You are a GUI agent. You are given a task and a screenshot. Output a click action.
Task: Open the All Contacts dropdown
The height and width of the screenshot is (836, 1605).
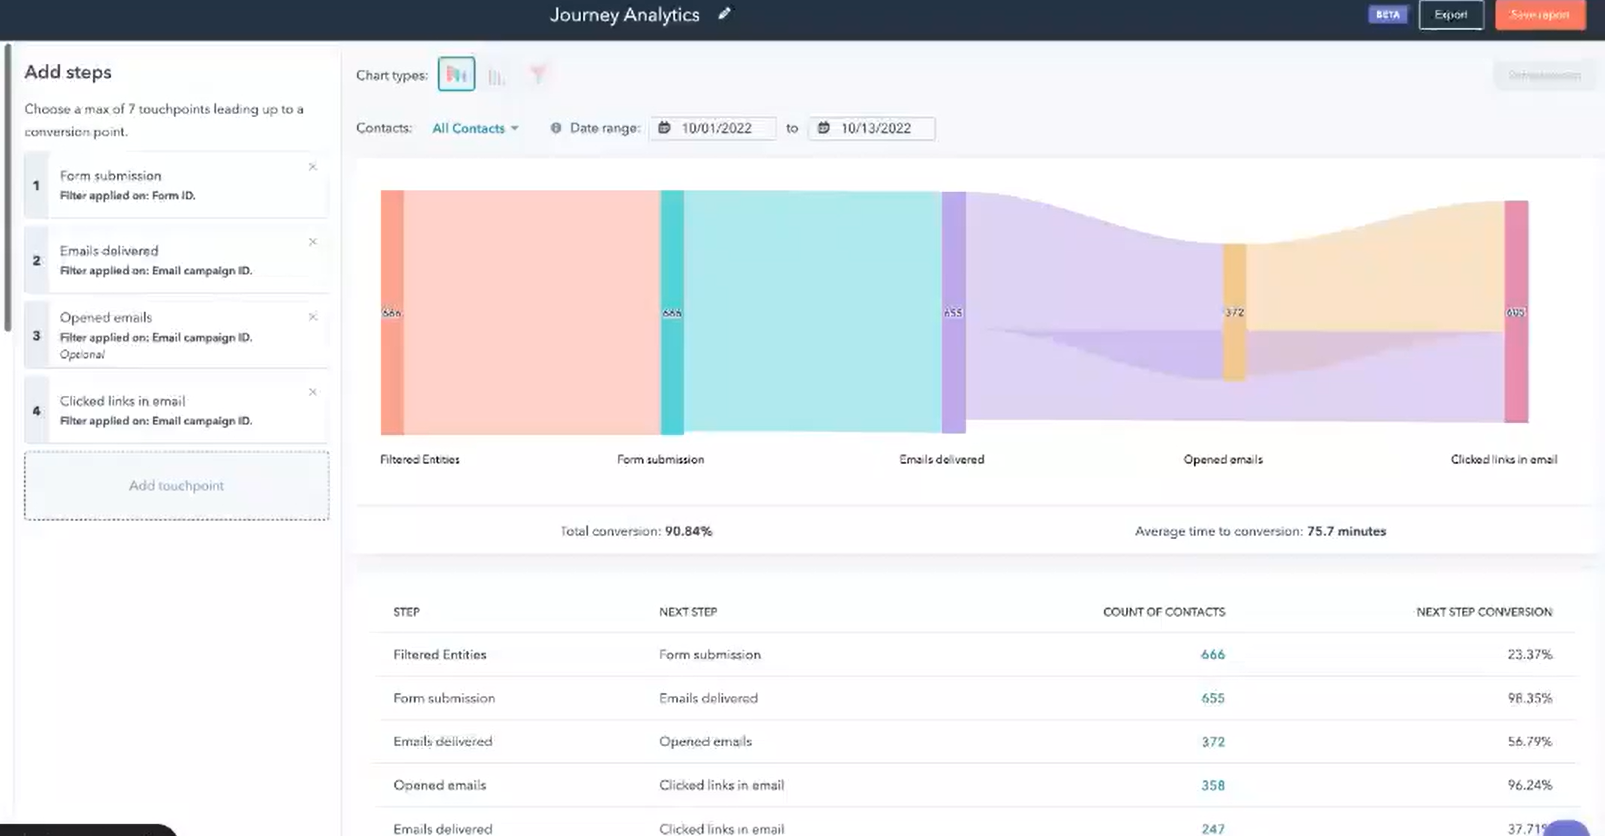pyautogui.click(x=475, y=128)
